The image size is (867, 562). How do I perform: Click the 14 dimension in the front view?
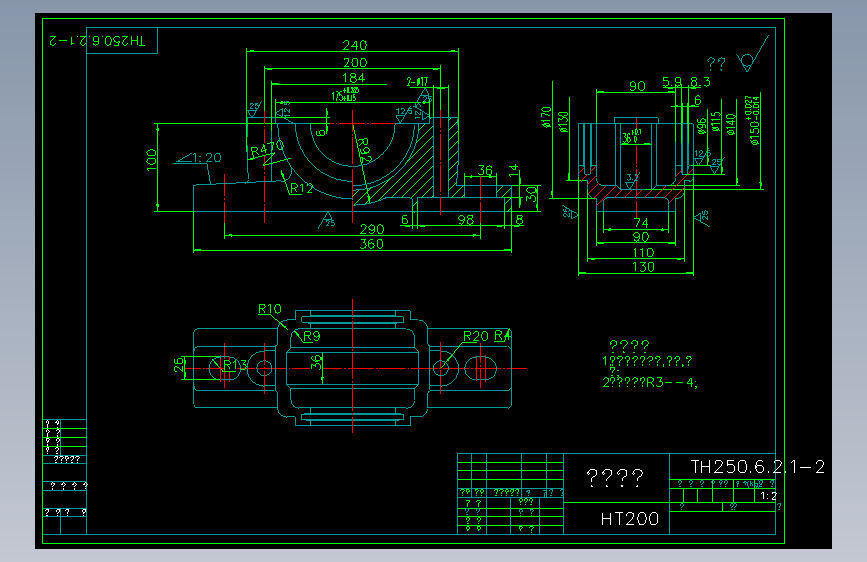[514, 170]
